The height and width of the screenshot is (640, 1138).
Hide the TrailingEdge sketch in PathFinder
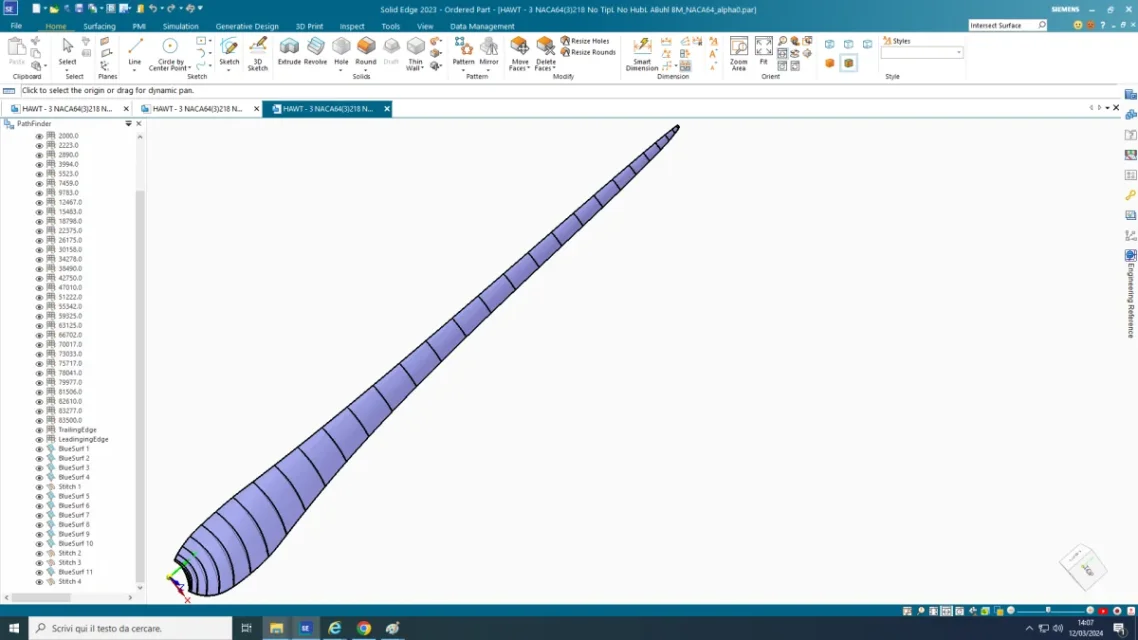pyautogui.click(x=38, y=429)
